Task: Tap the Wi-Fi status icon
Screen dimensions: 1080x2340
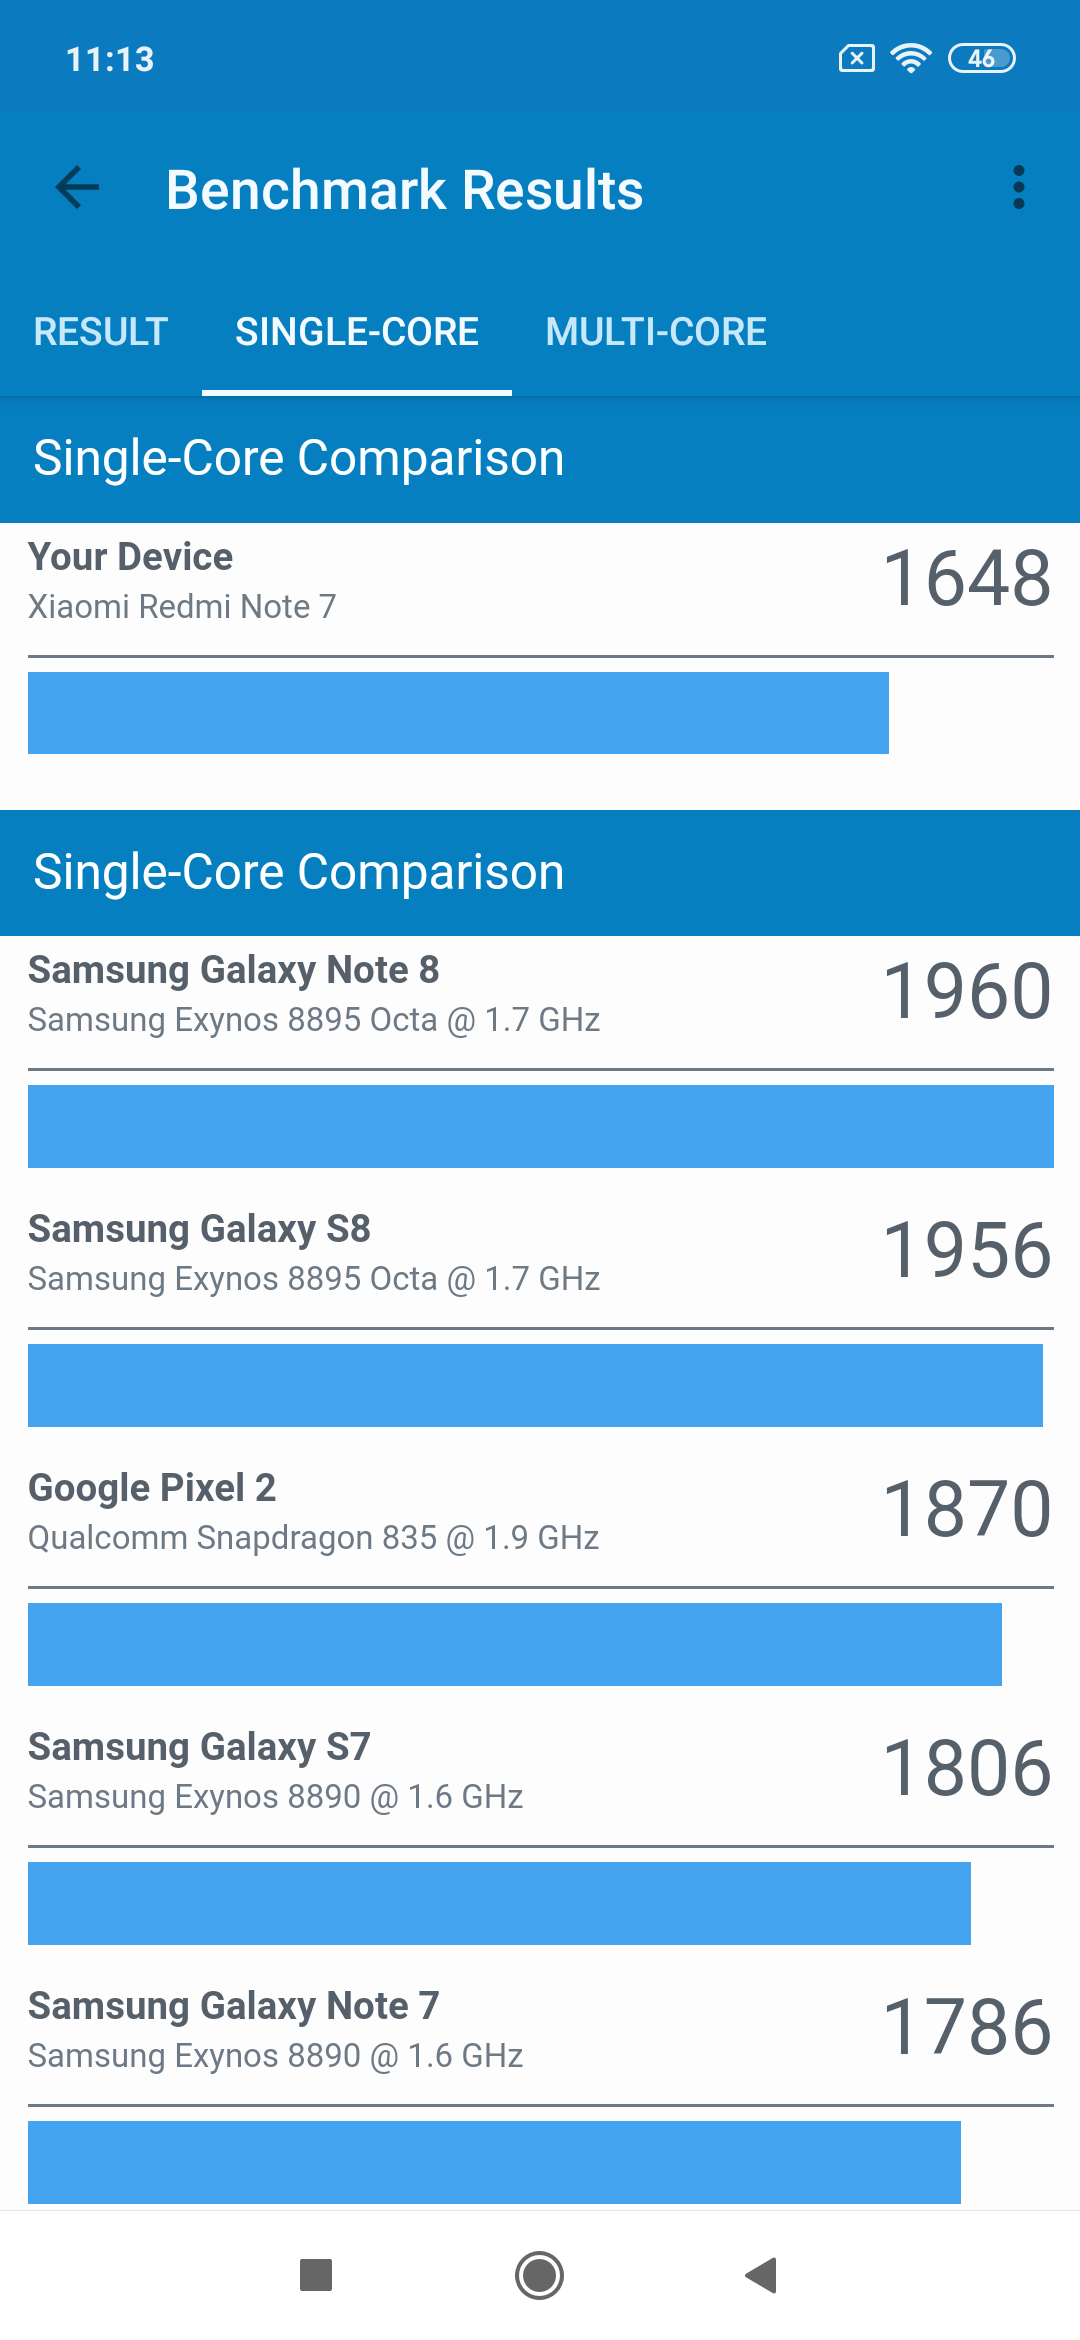Action: coord(911,58)
